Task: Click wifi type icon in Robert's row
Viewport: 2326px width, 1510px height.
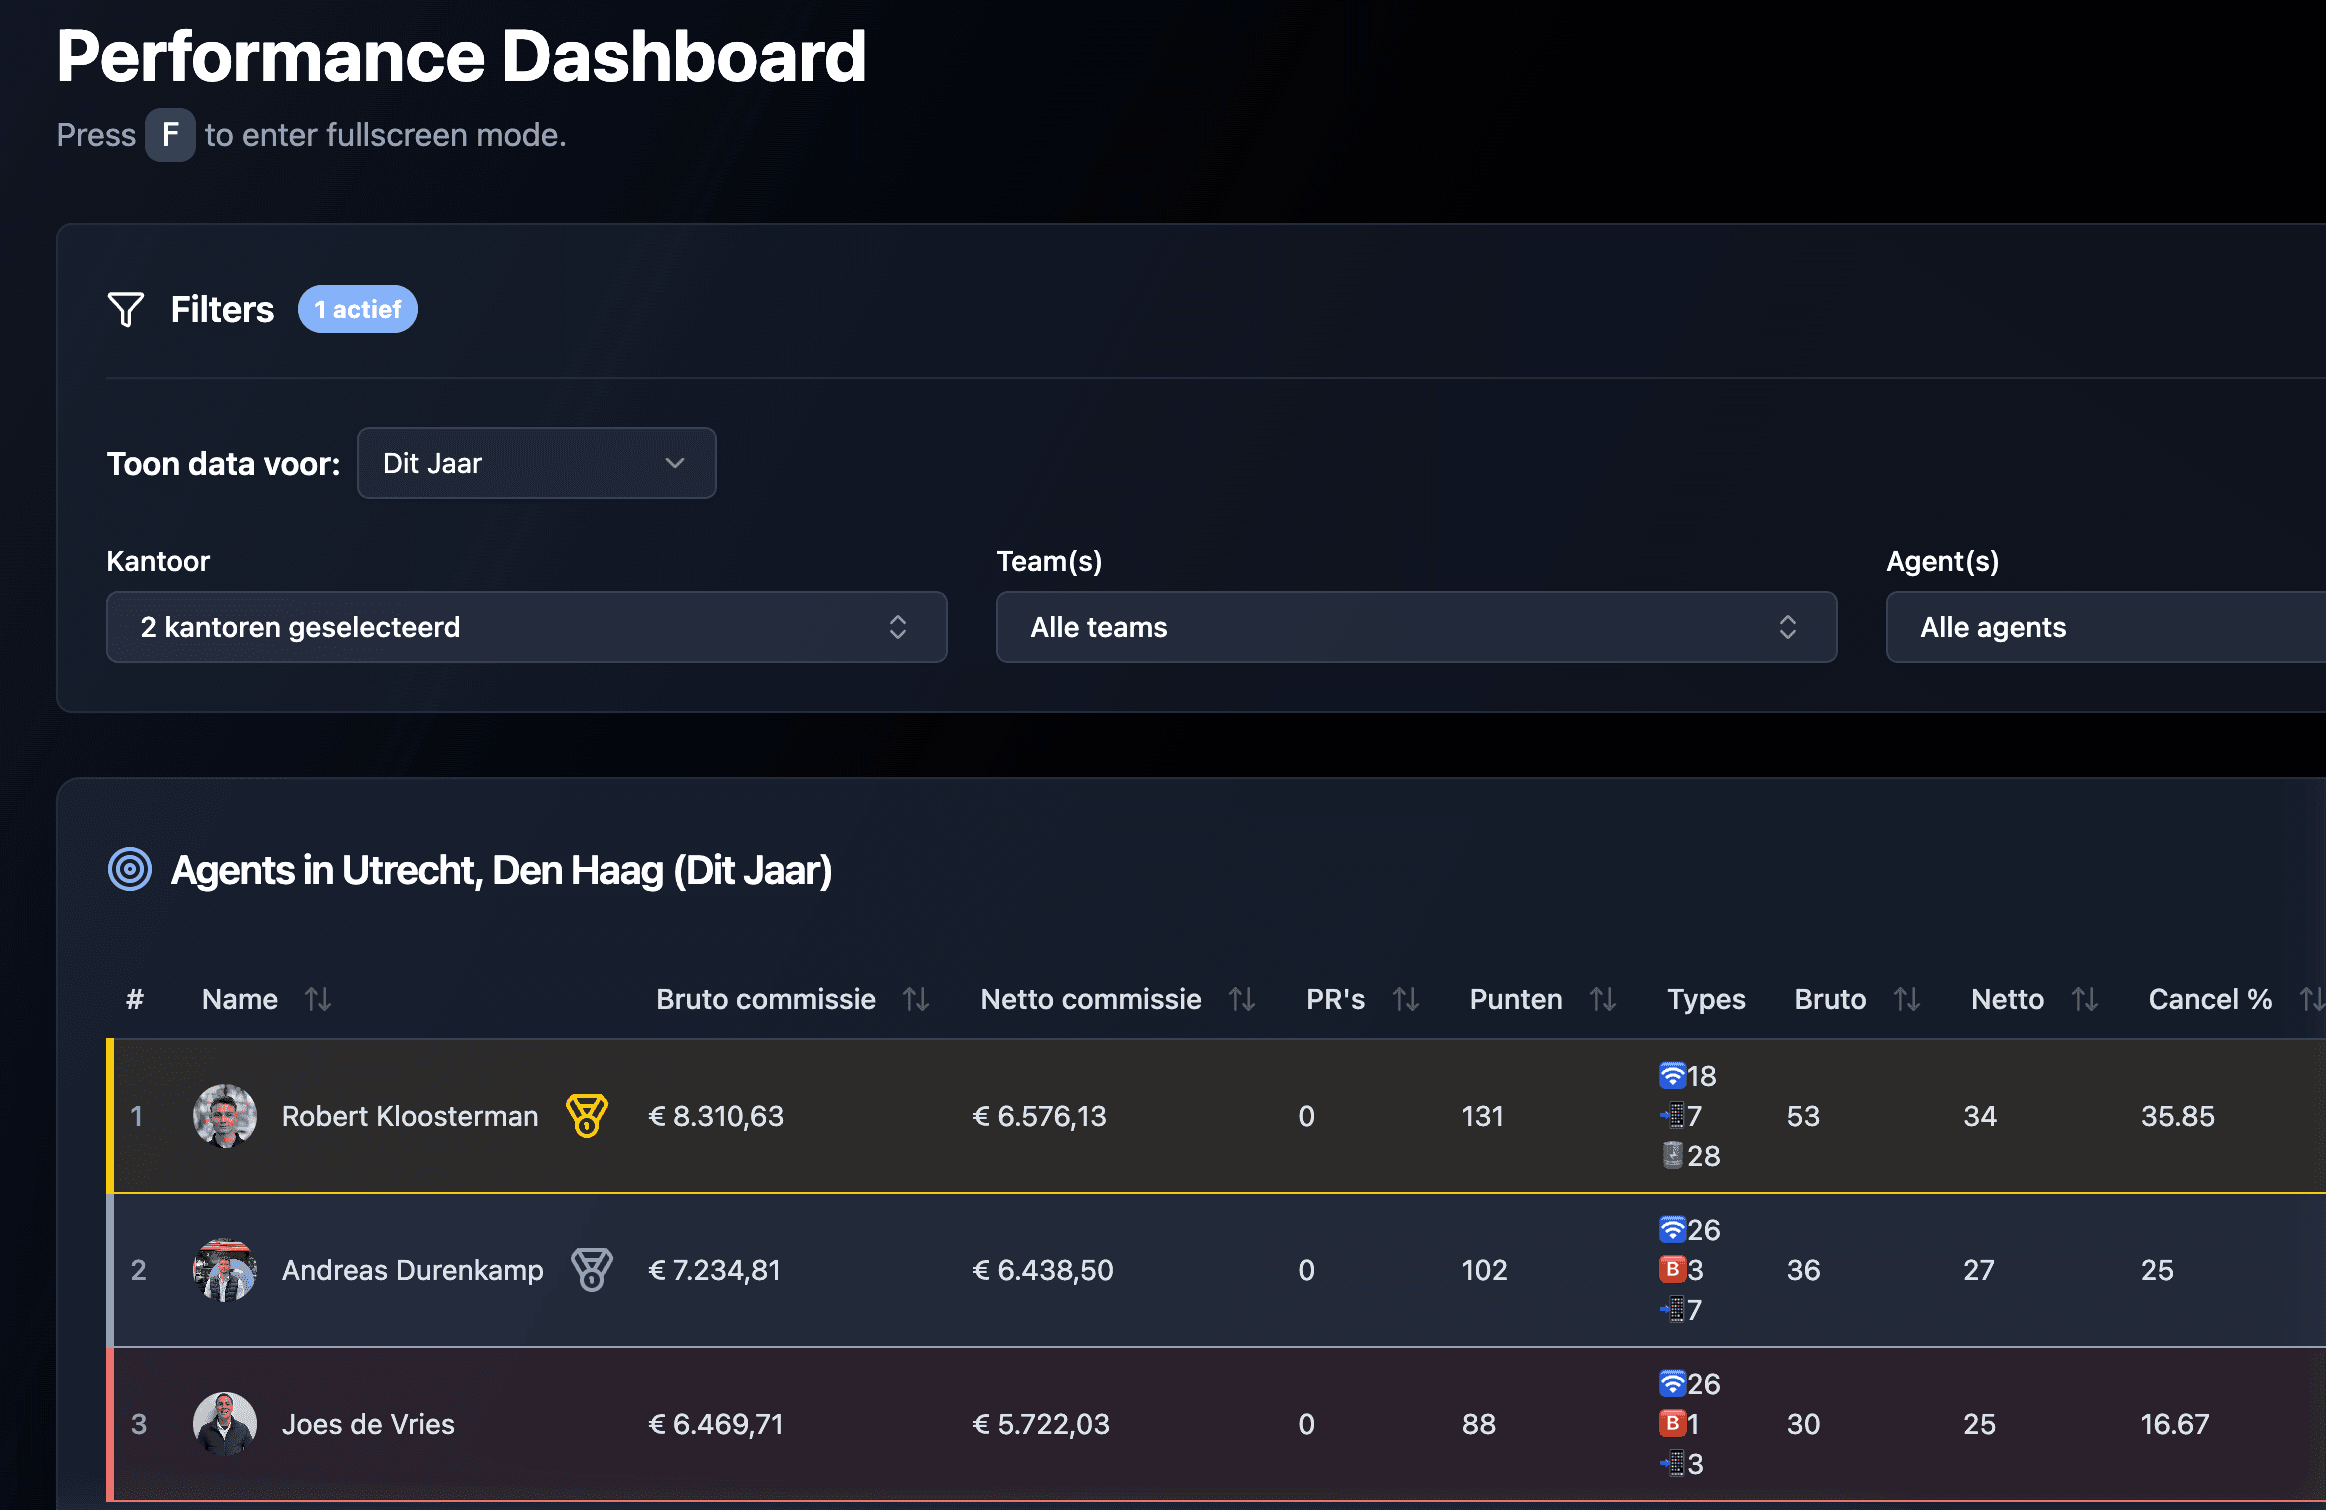Action: tap(1672, 1076)
